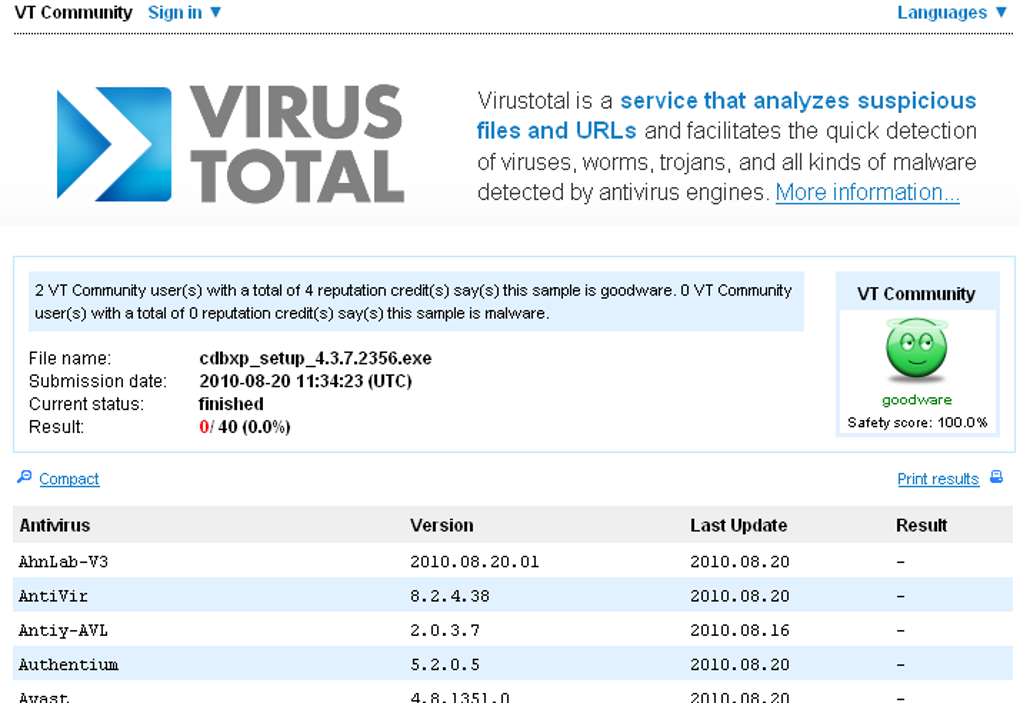
Task: Click the magnifier icon beside Compact
Action: [x=24, y=477]
